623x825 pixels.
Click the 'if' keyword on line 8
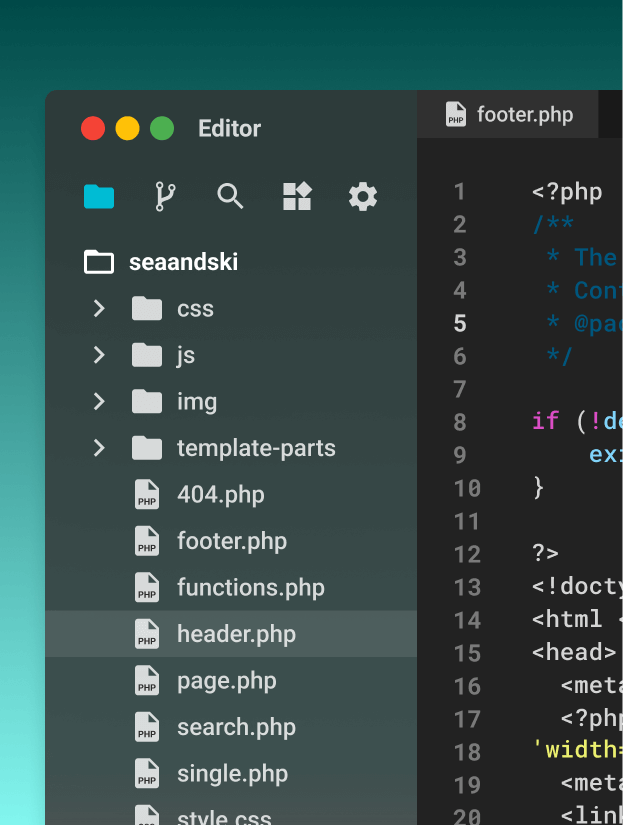[545, 421]
